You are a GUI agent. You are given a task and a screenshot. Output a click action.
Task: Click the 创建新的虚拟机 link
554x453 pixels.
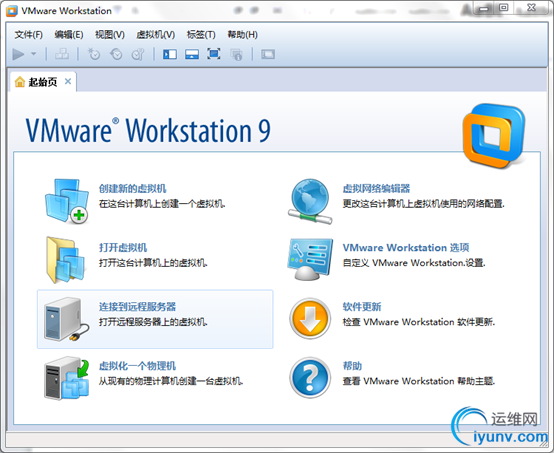(132, 188)
